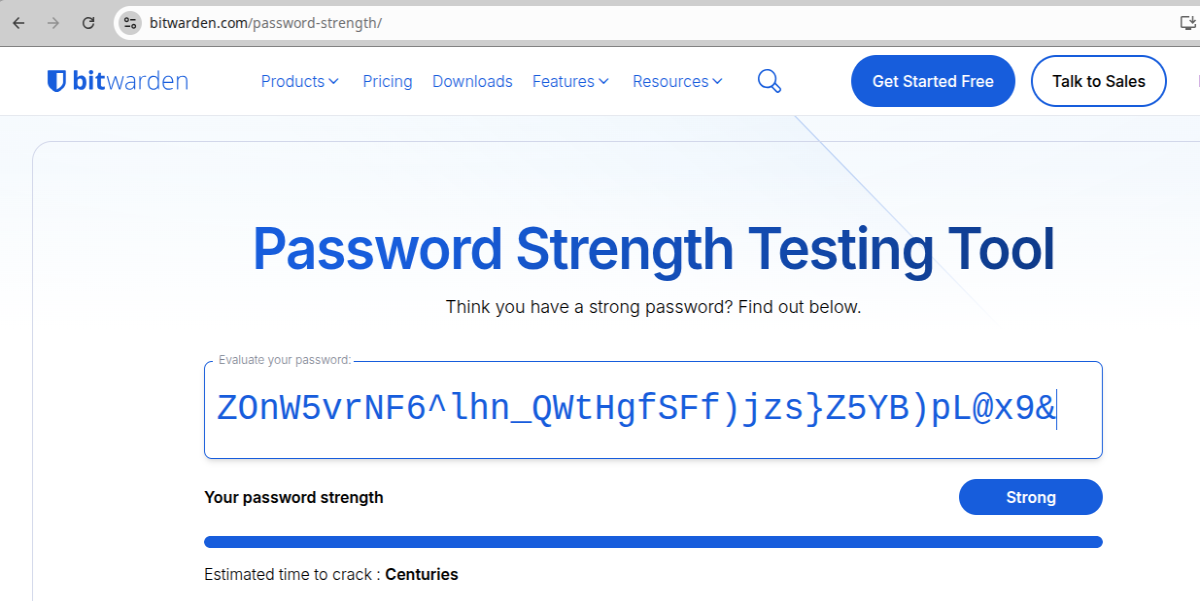Click the blue password strength bar

(653, 542)
